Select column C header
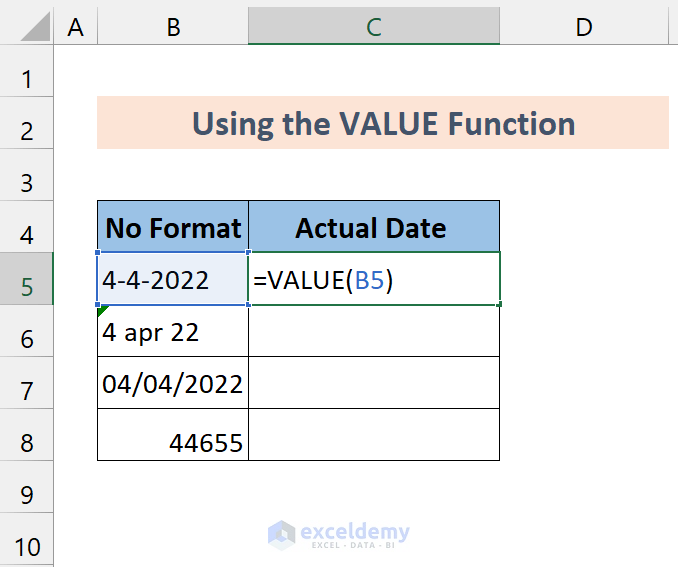Screen dimensions: 678x567 pos(374,27)
